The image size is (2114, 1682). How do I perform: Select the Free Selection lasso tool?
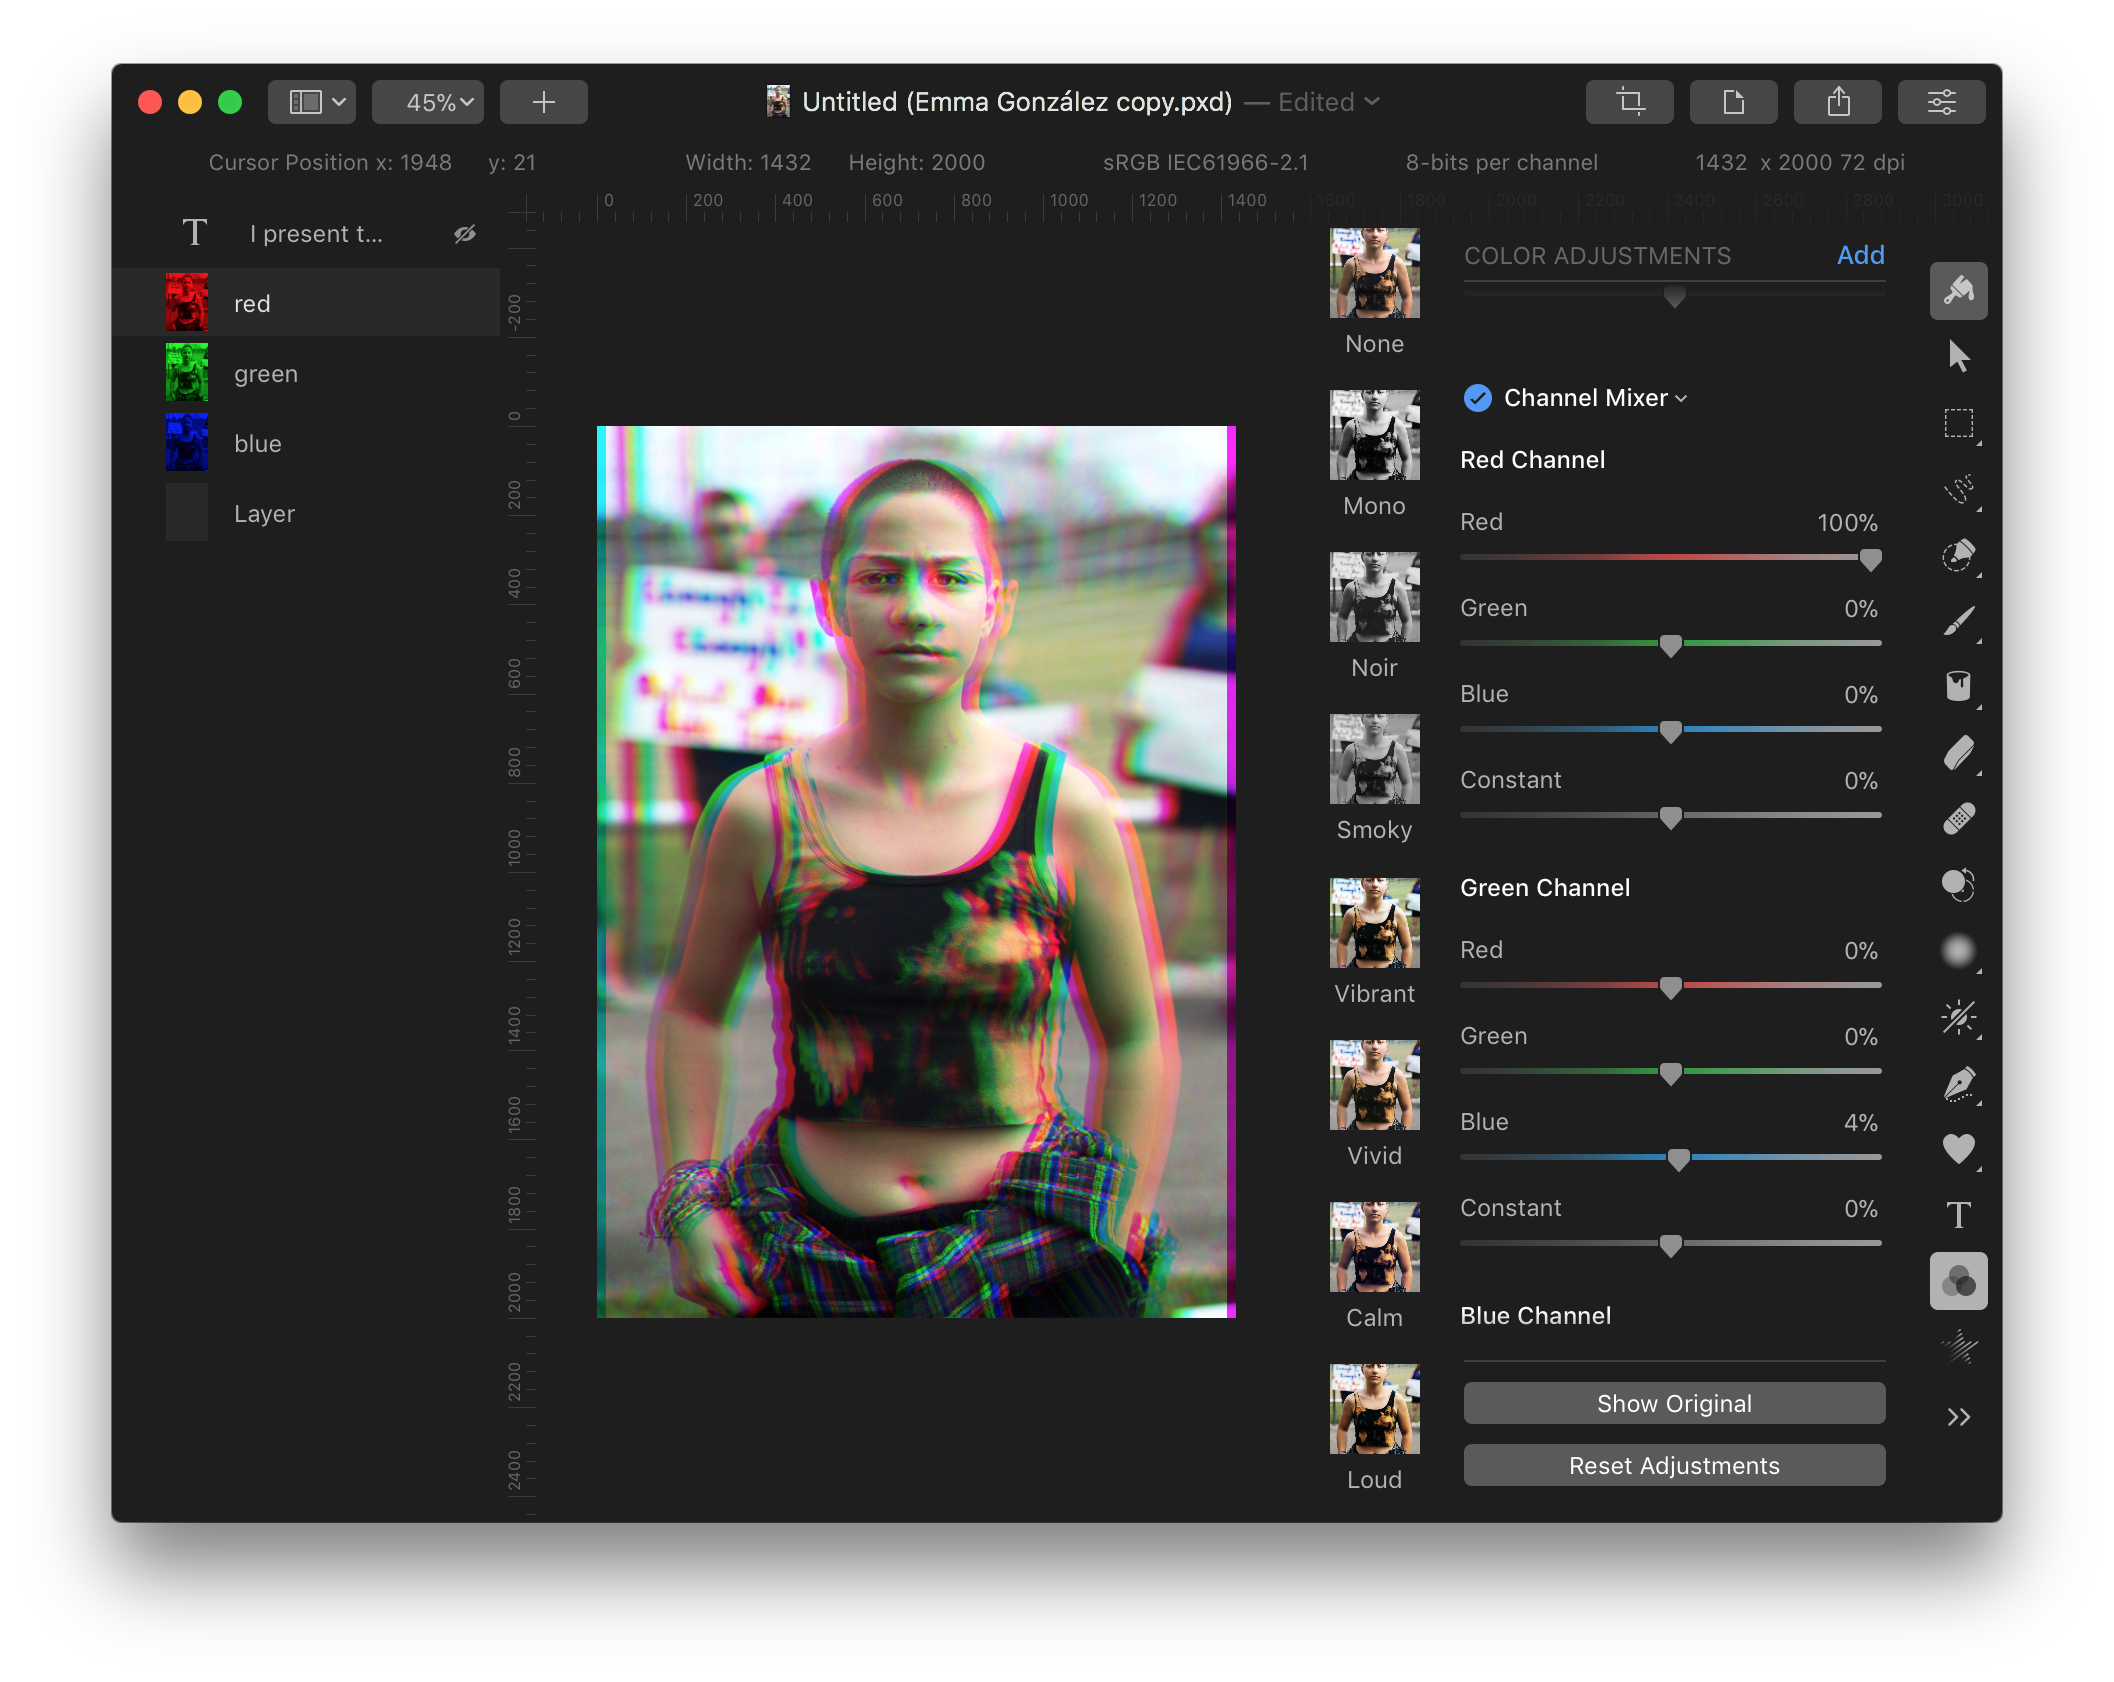(1958, 489)
